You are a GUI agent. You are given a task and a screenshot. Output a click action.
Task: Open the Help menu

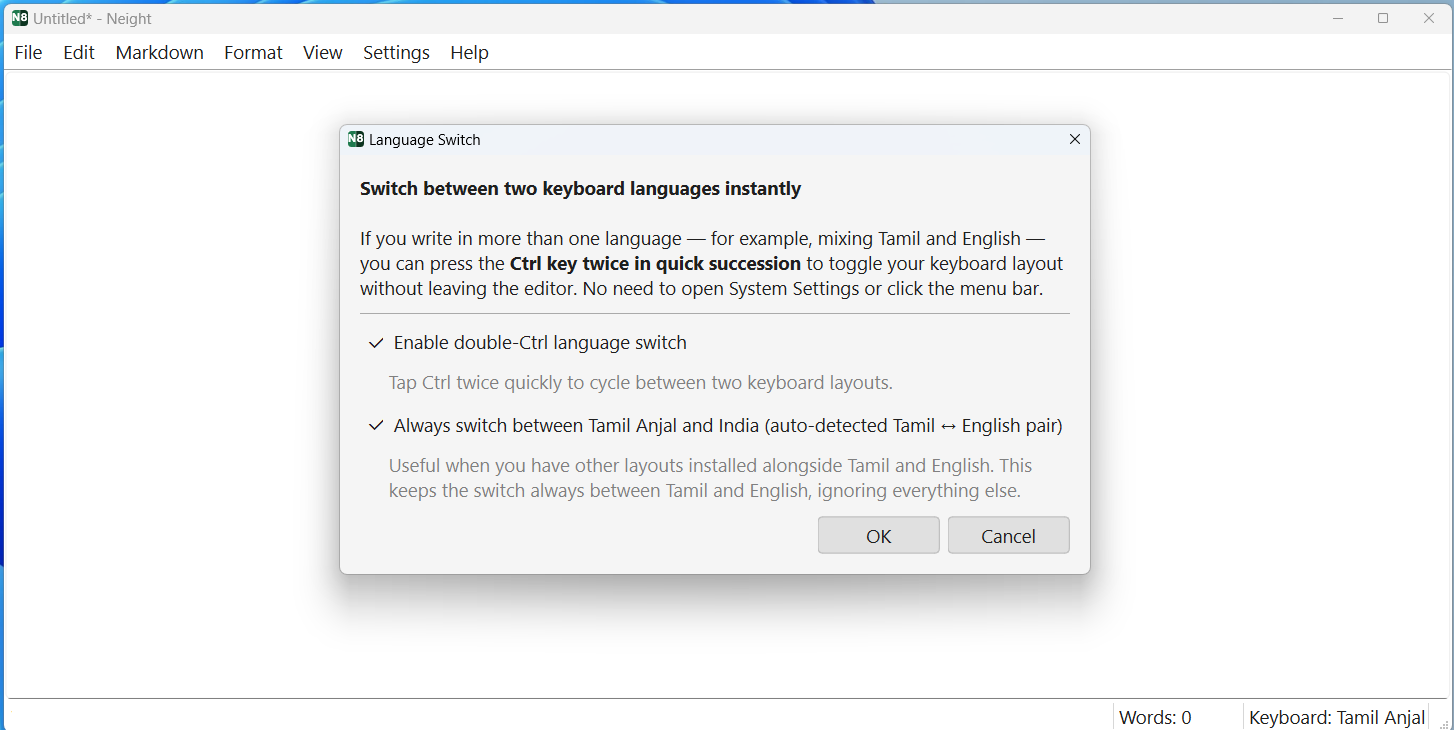(469, 53)
